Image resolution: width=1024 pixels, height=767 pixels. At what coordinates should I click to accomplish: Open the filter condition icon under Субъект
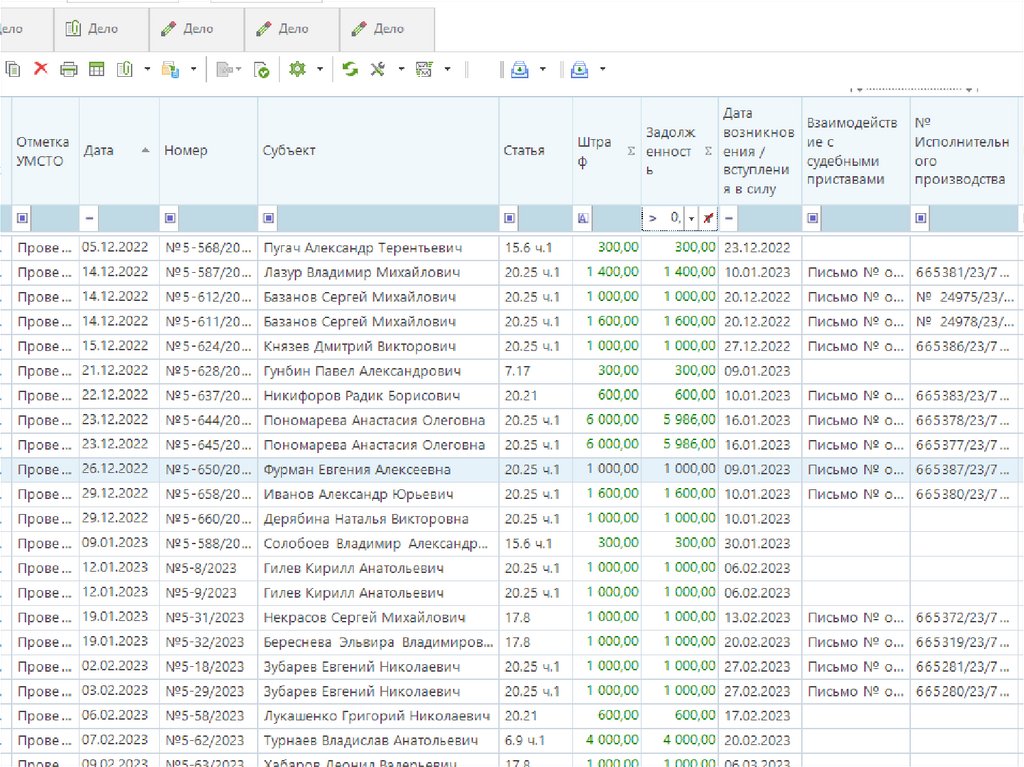269,218
